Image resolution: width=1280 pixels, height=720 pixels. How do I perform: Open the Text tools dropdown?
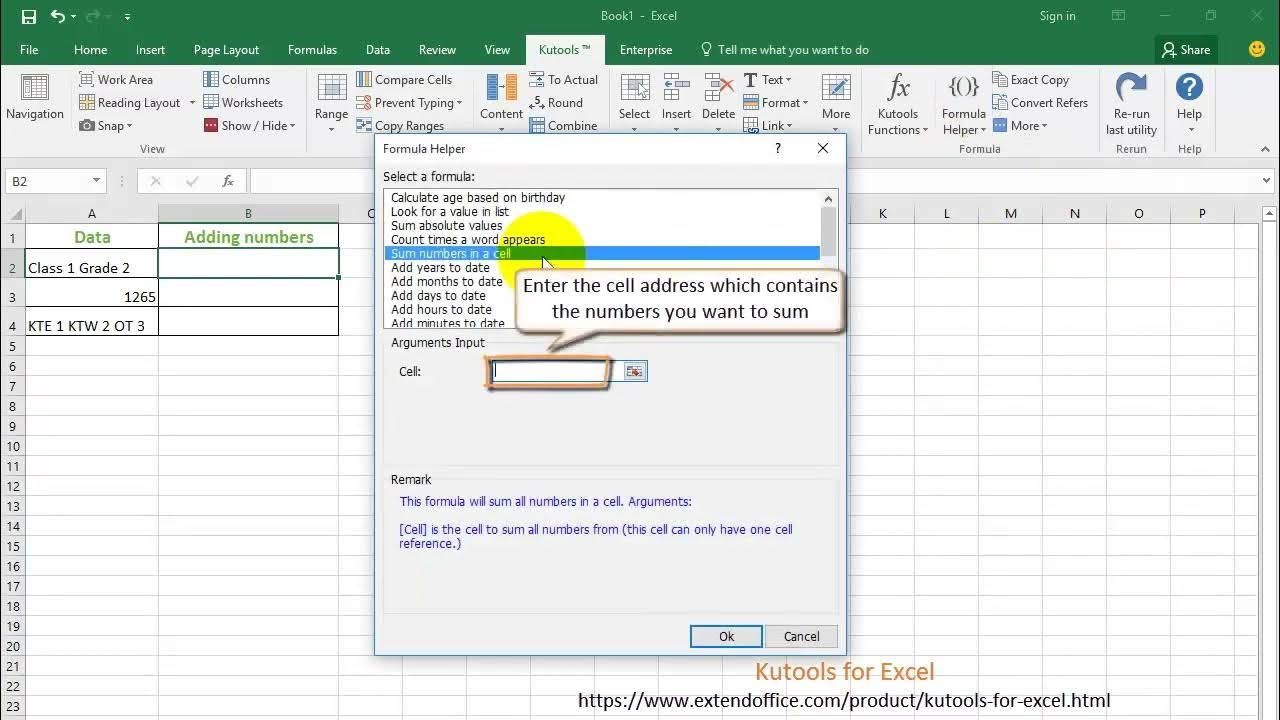pyautogui.click(x=767, y=79)
